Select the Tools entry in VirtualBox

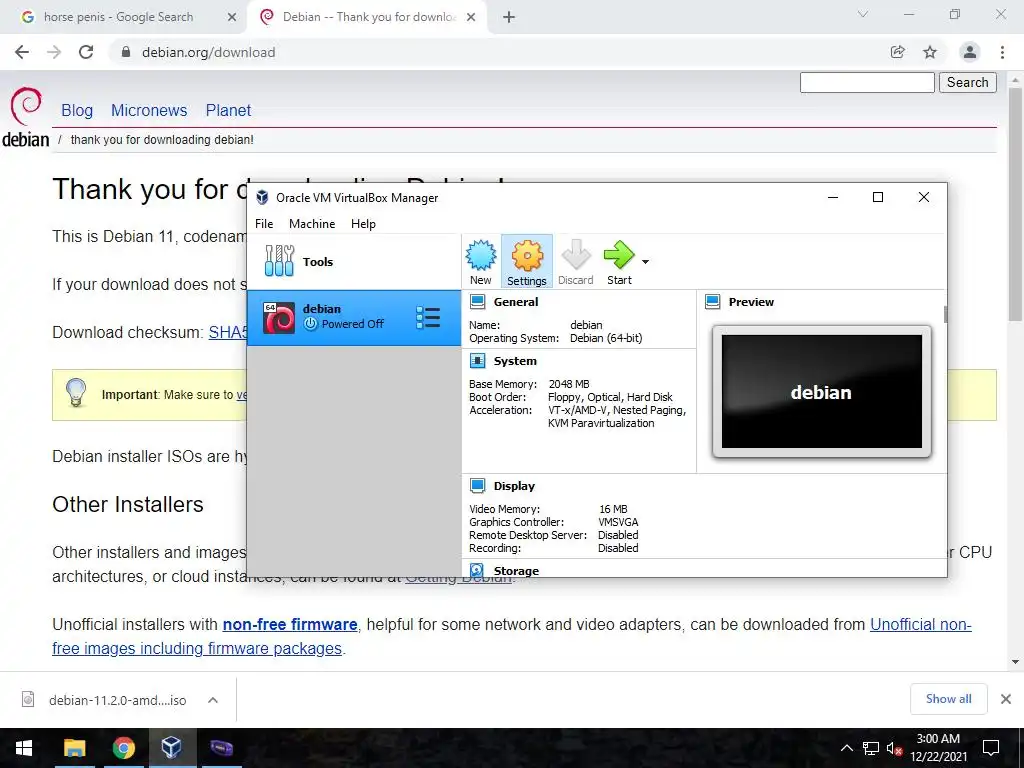pyautogui.click(x=354, y=262)
